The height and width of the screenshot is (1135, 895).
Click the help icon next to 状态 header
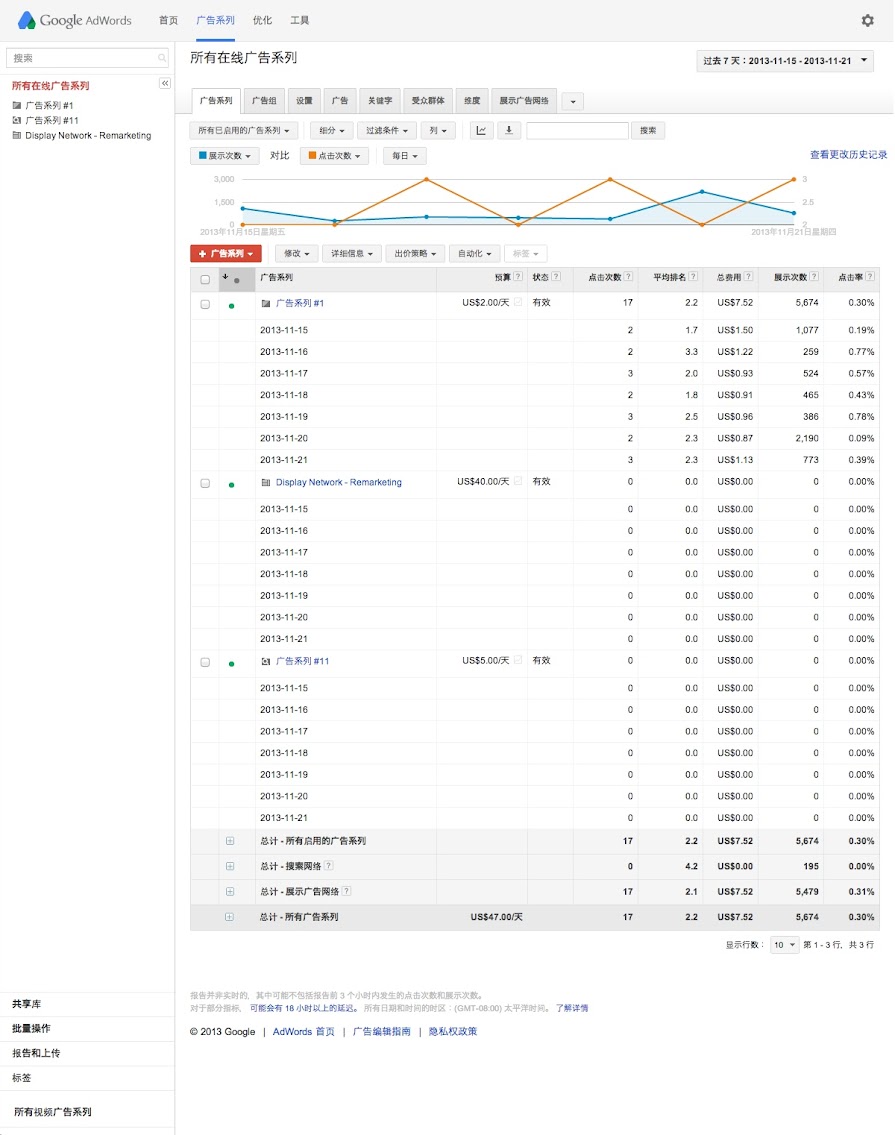[x=555, y=277]
